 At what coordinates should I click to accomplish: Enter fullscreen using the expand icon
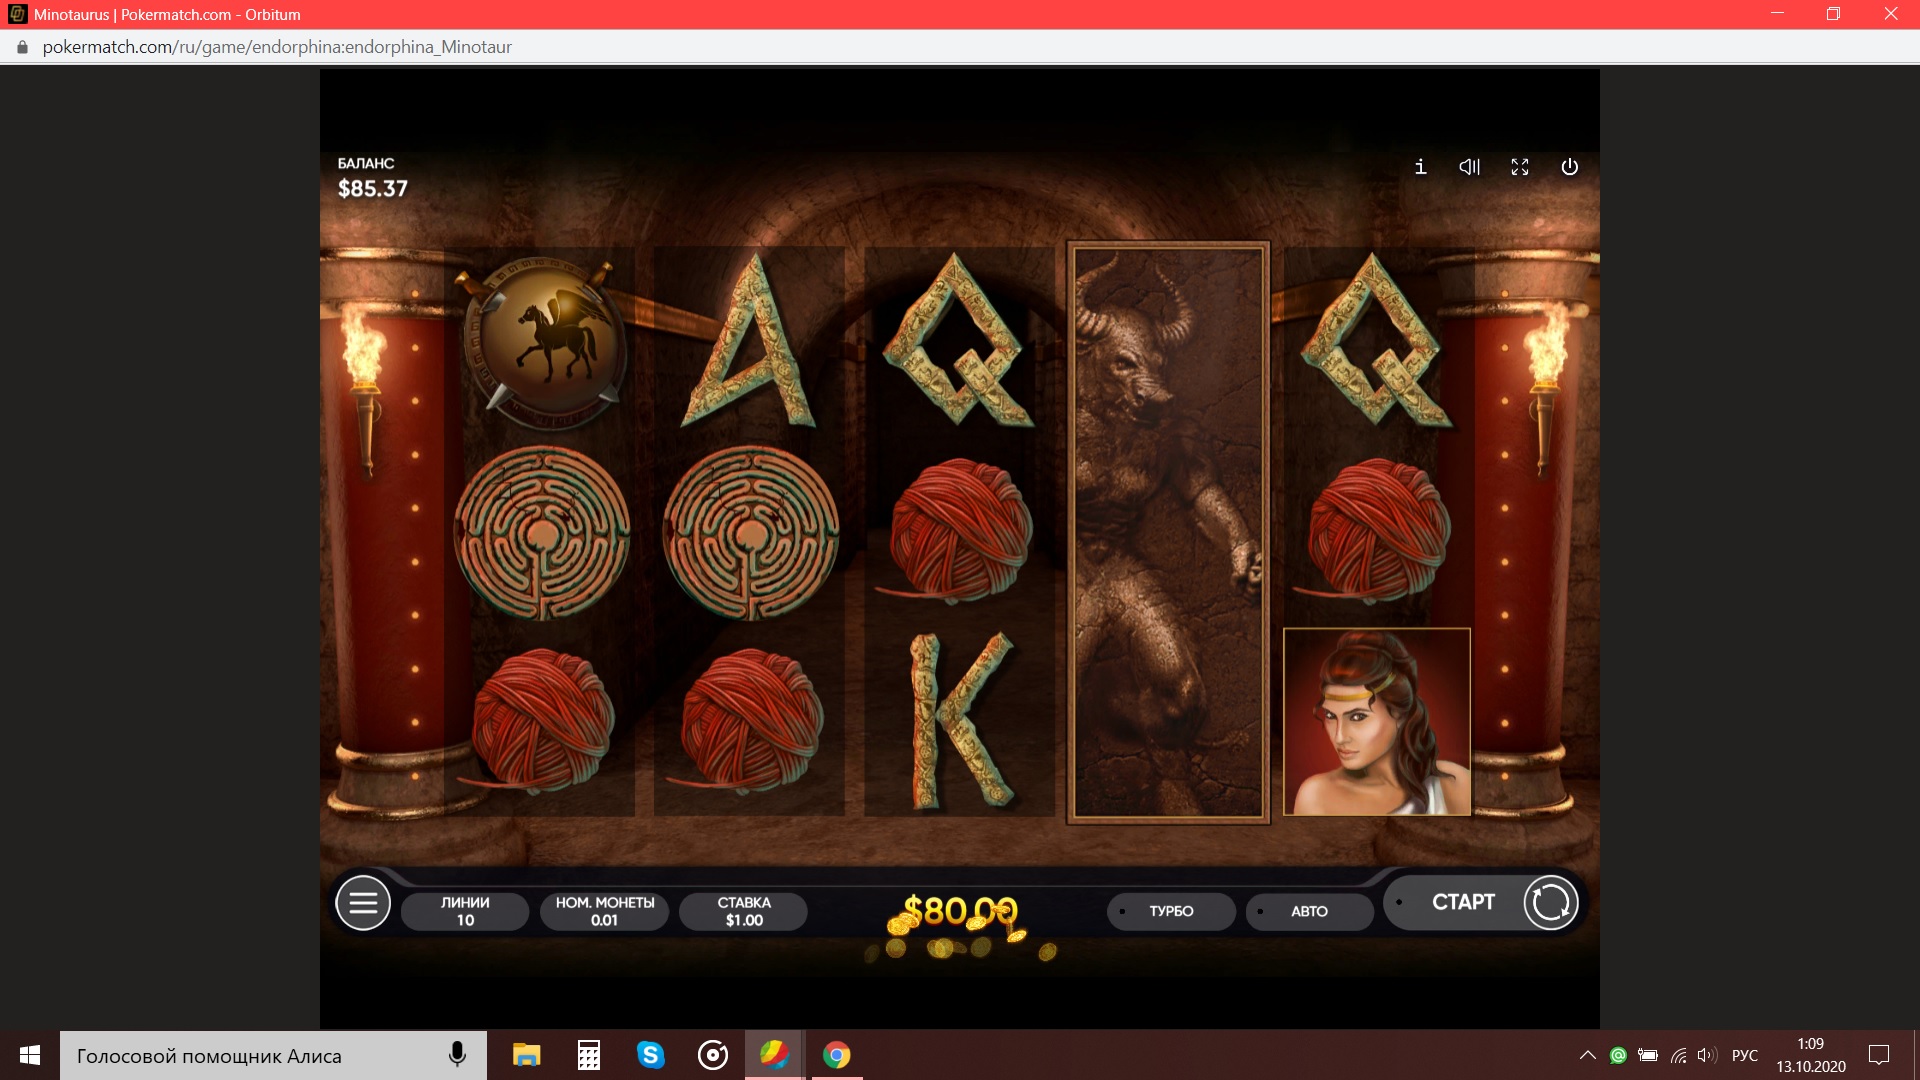pyautogui.click(x=1520, y=167)
